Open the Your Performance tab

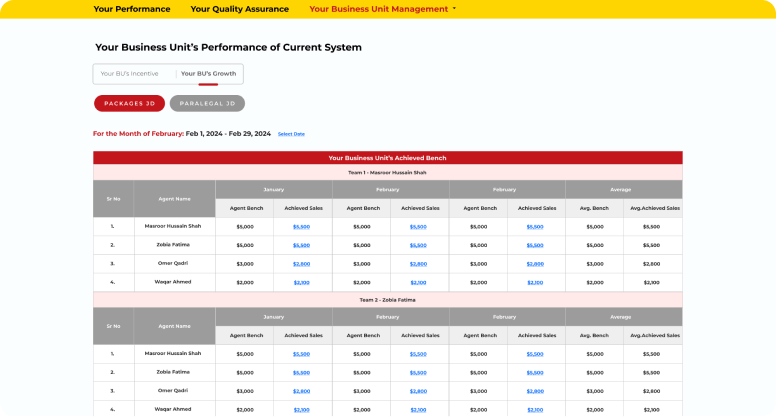click(x=131, y=9)
